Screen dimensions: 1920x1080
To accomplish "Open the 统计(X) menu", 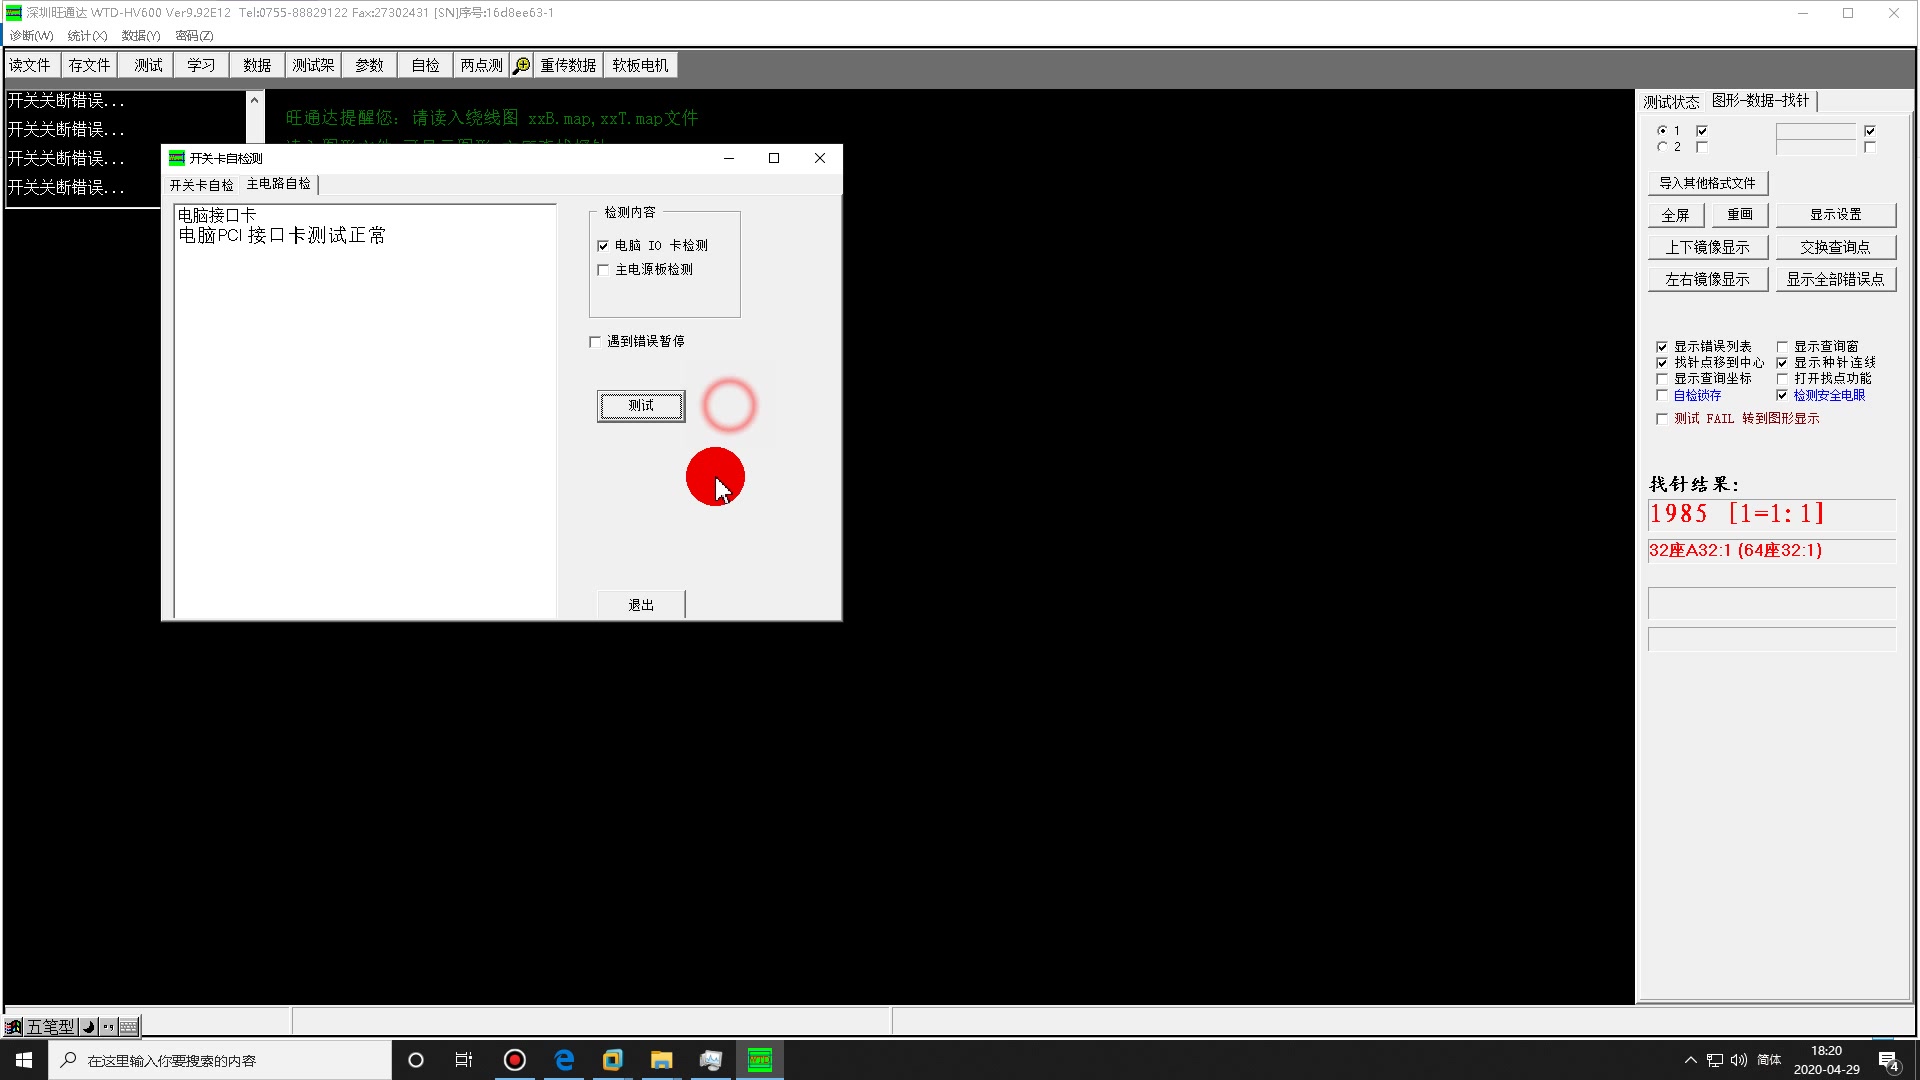I will 87,35.
